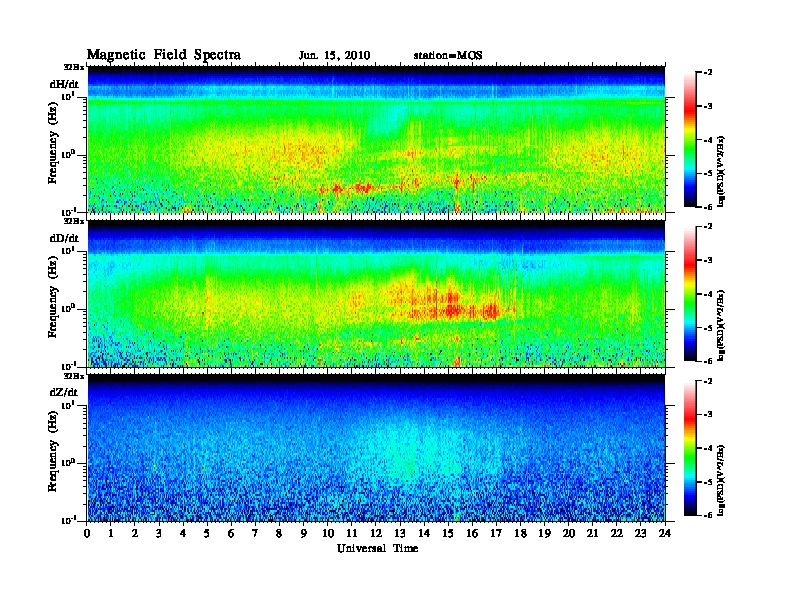
Task: Click the "-4" value on the dH/dt color scale
Action: point(708,140)
